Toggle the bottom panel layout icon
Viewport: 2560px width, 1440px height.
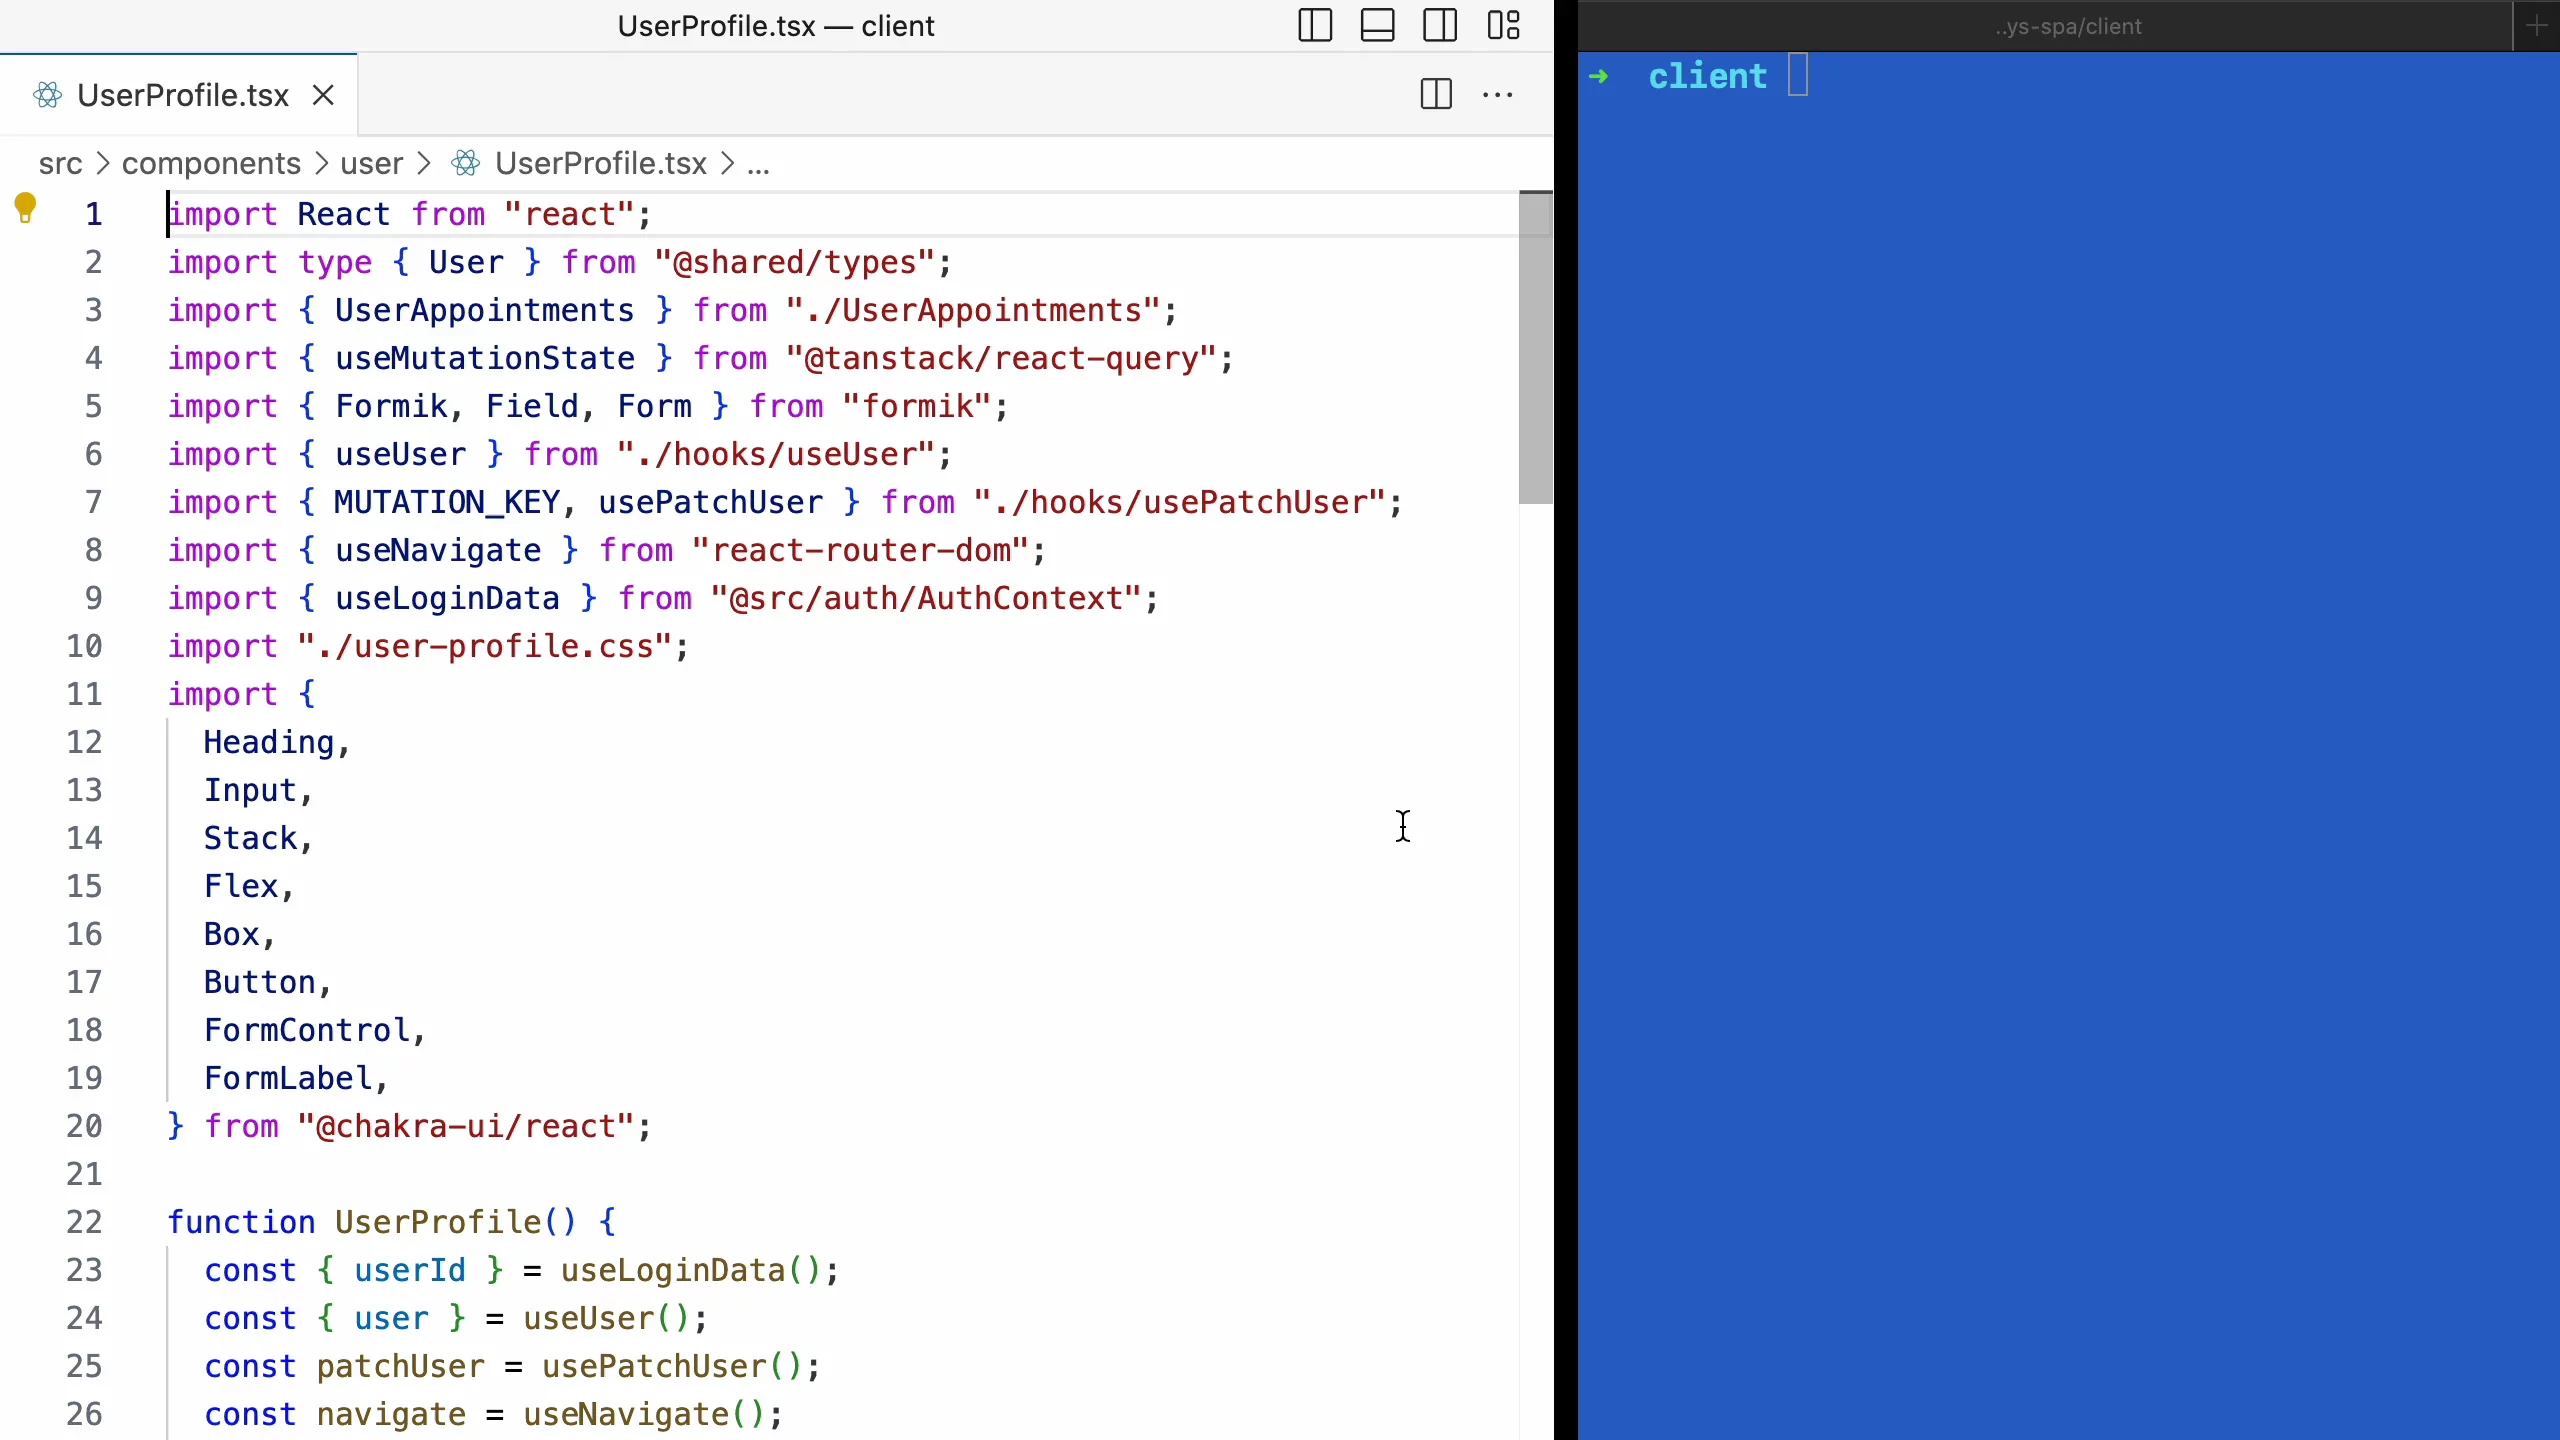click(x=1377, y=25)
